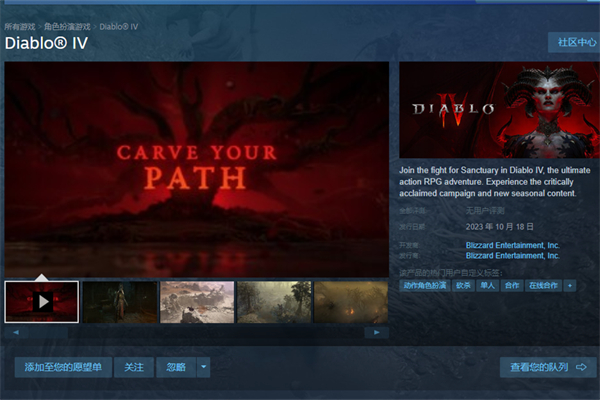Click the game description paragraph

pos(494,181)
